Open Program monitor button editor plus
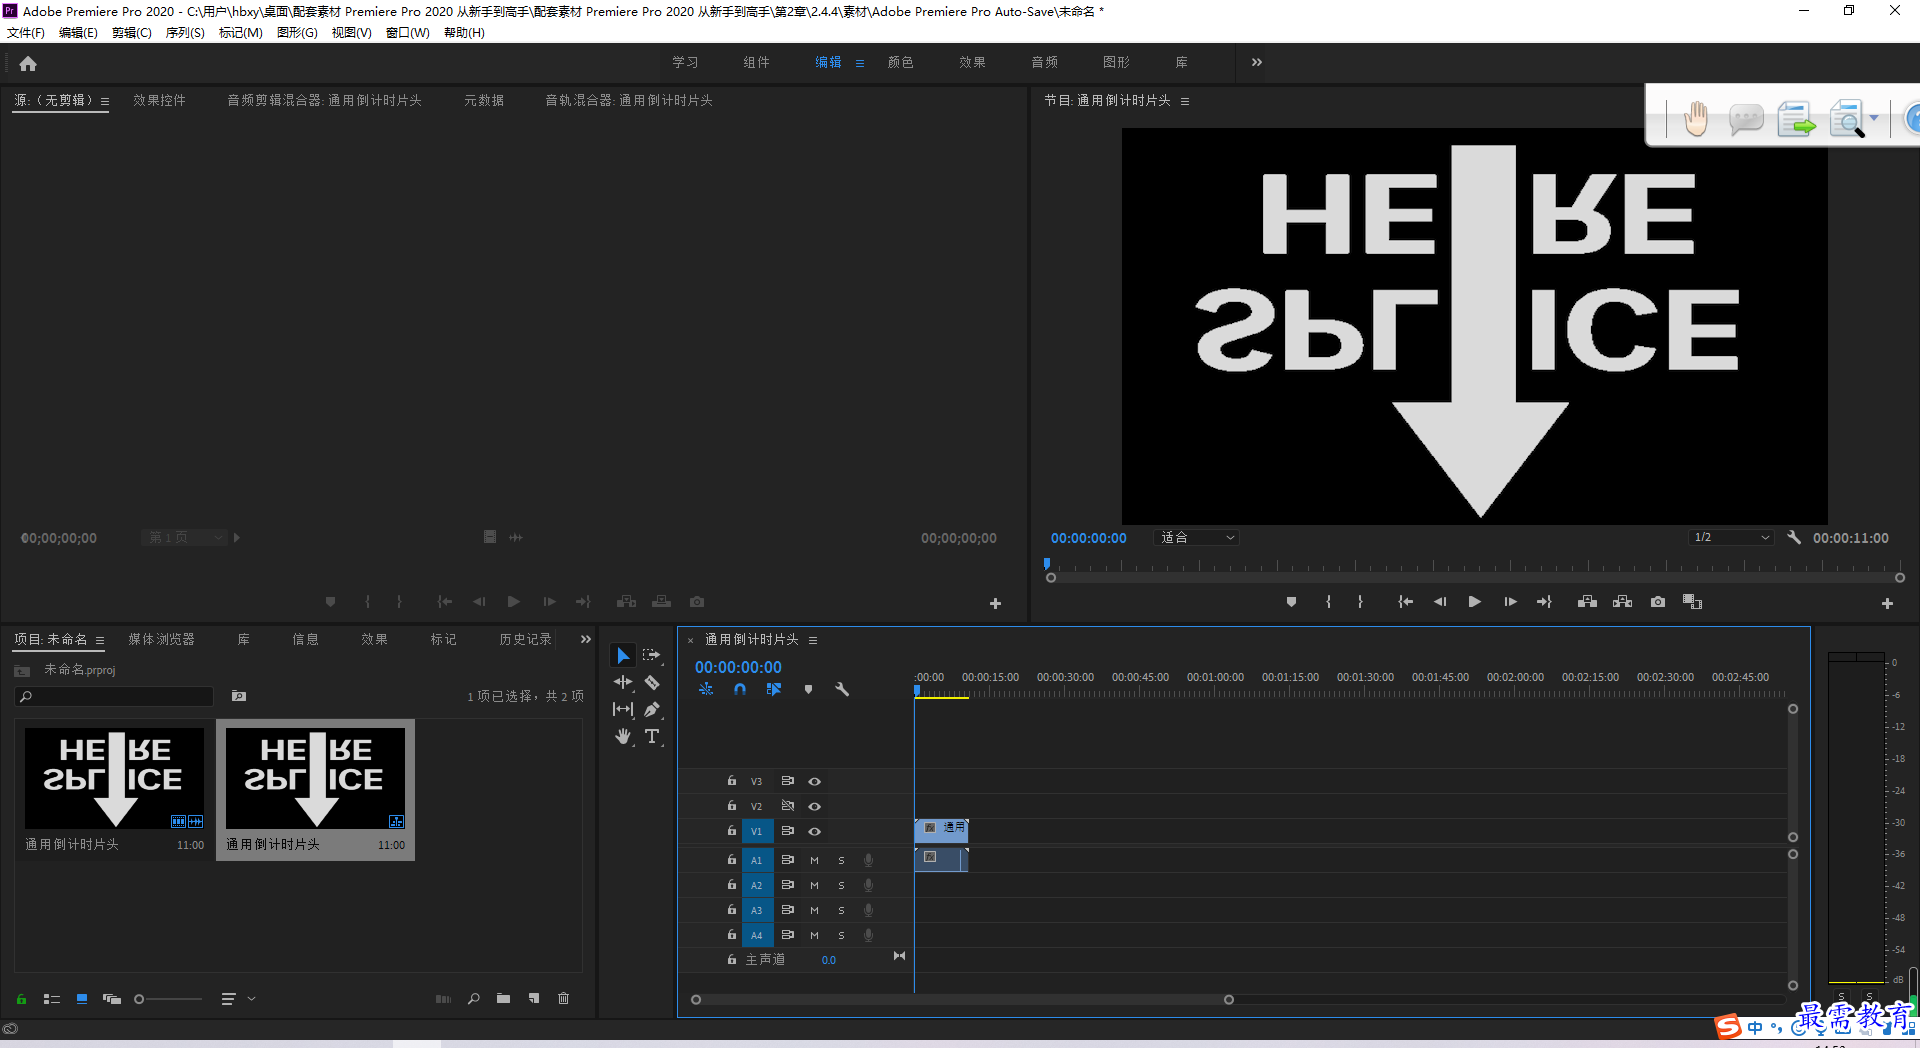Screen dimensions: 1920x1048 click(x=1887, y=604)
